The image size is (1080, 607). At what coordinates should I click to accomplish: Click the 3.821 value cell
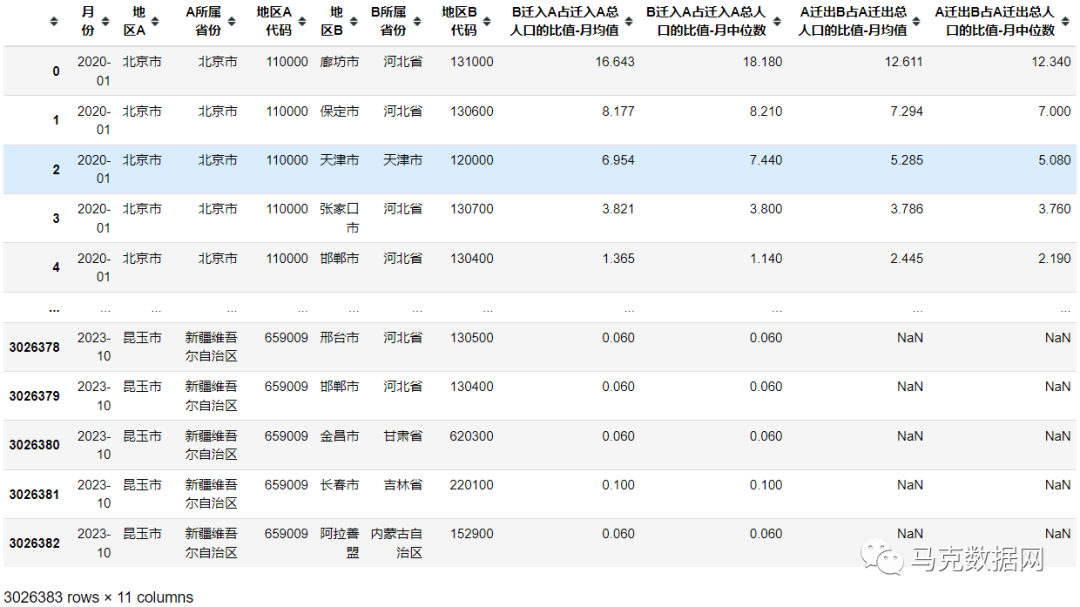pos(618,209)
